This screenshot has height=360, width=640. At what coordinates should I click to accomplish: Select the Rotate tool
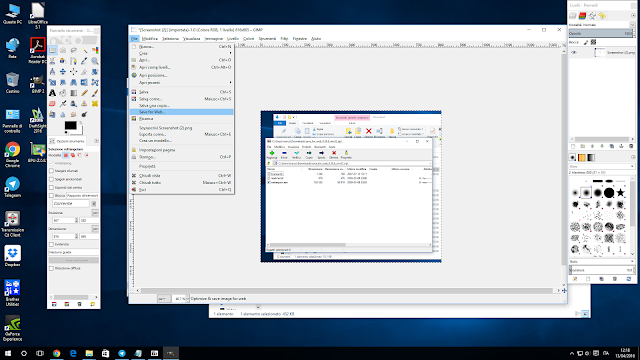pos(95,71)
